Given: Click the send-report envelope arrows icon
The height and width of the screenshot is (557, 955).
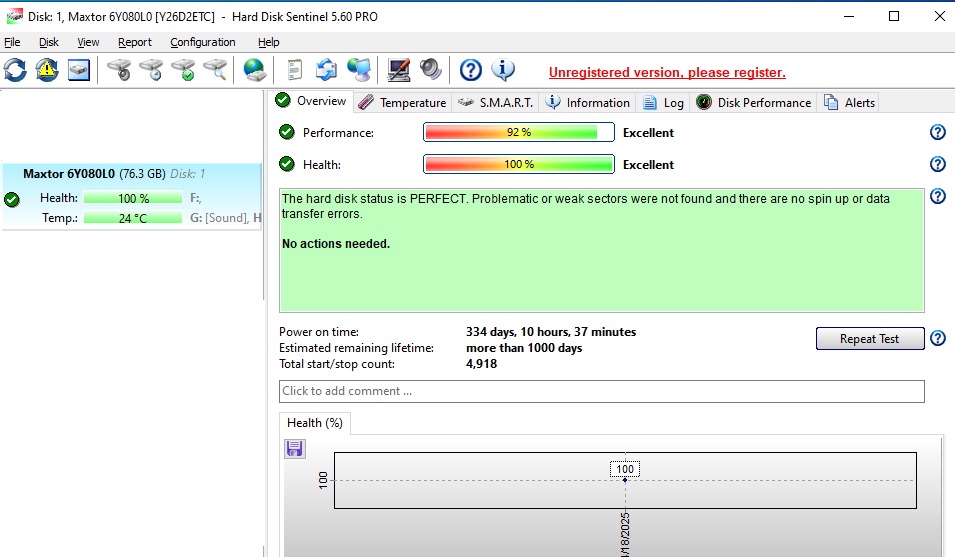Looking at the screenshot, I should point(326,70).
